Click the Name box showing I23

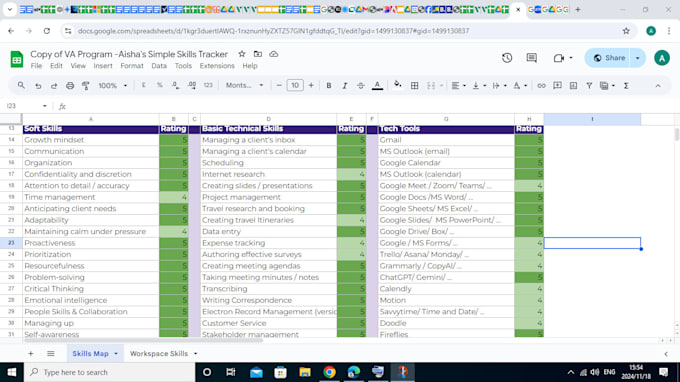[26, 106]
